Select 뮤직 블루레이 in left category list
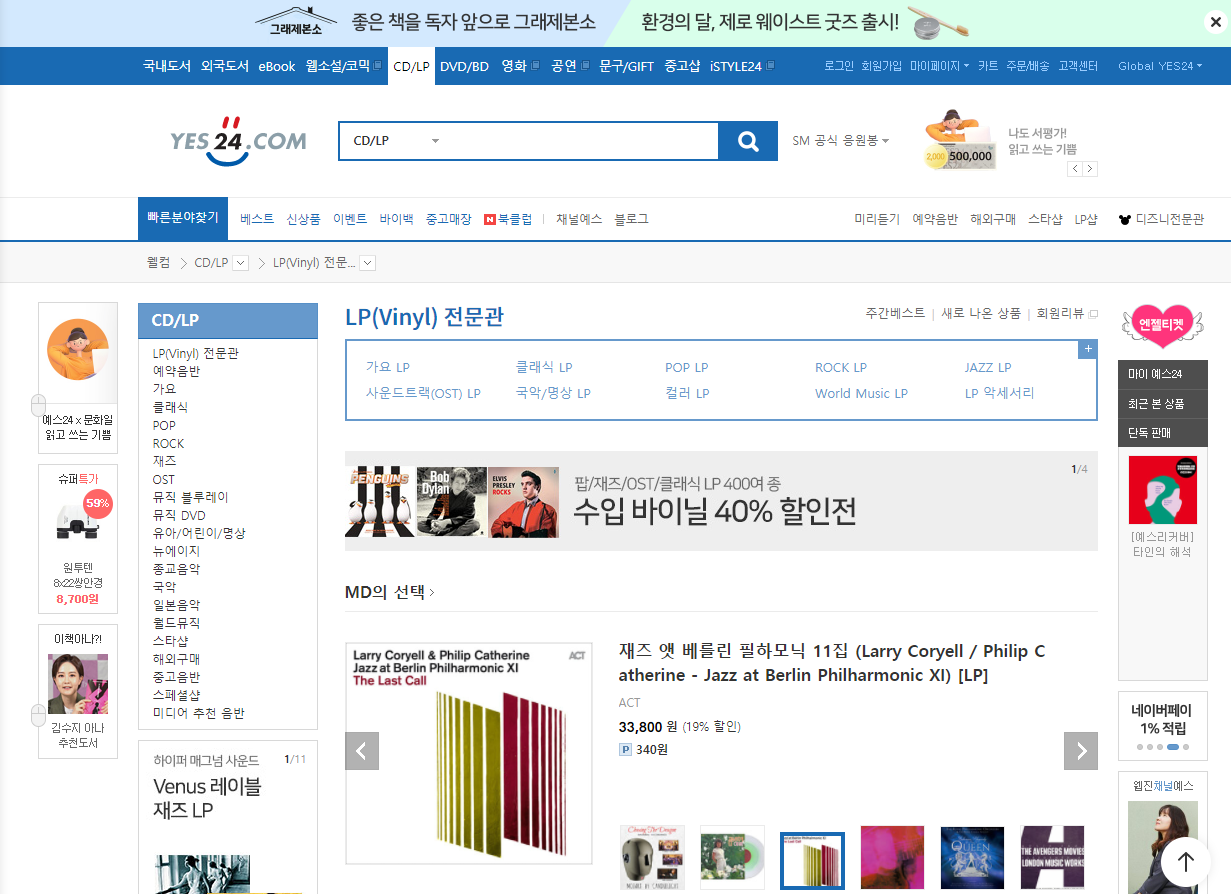 coord(191,497)
